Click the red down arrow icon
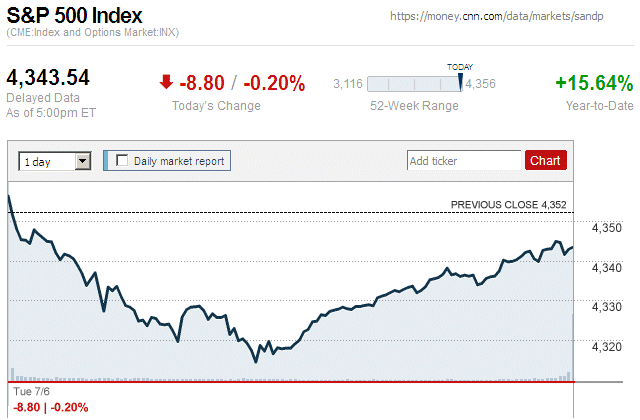This screenshot has width=640, height=420. (167, 83)
